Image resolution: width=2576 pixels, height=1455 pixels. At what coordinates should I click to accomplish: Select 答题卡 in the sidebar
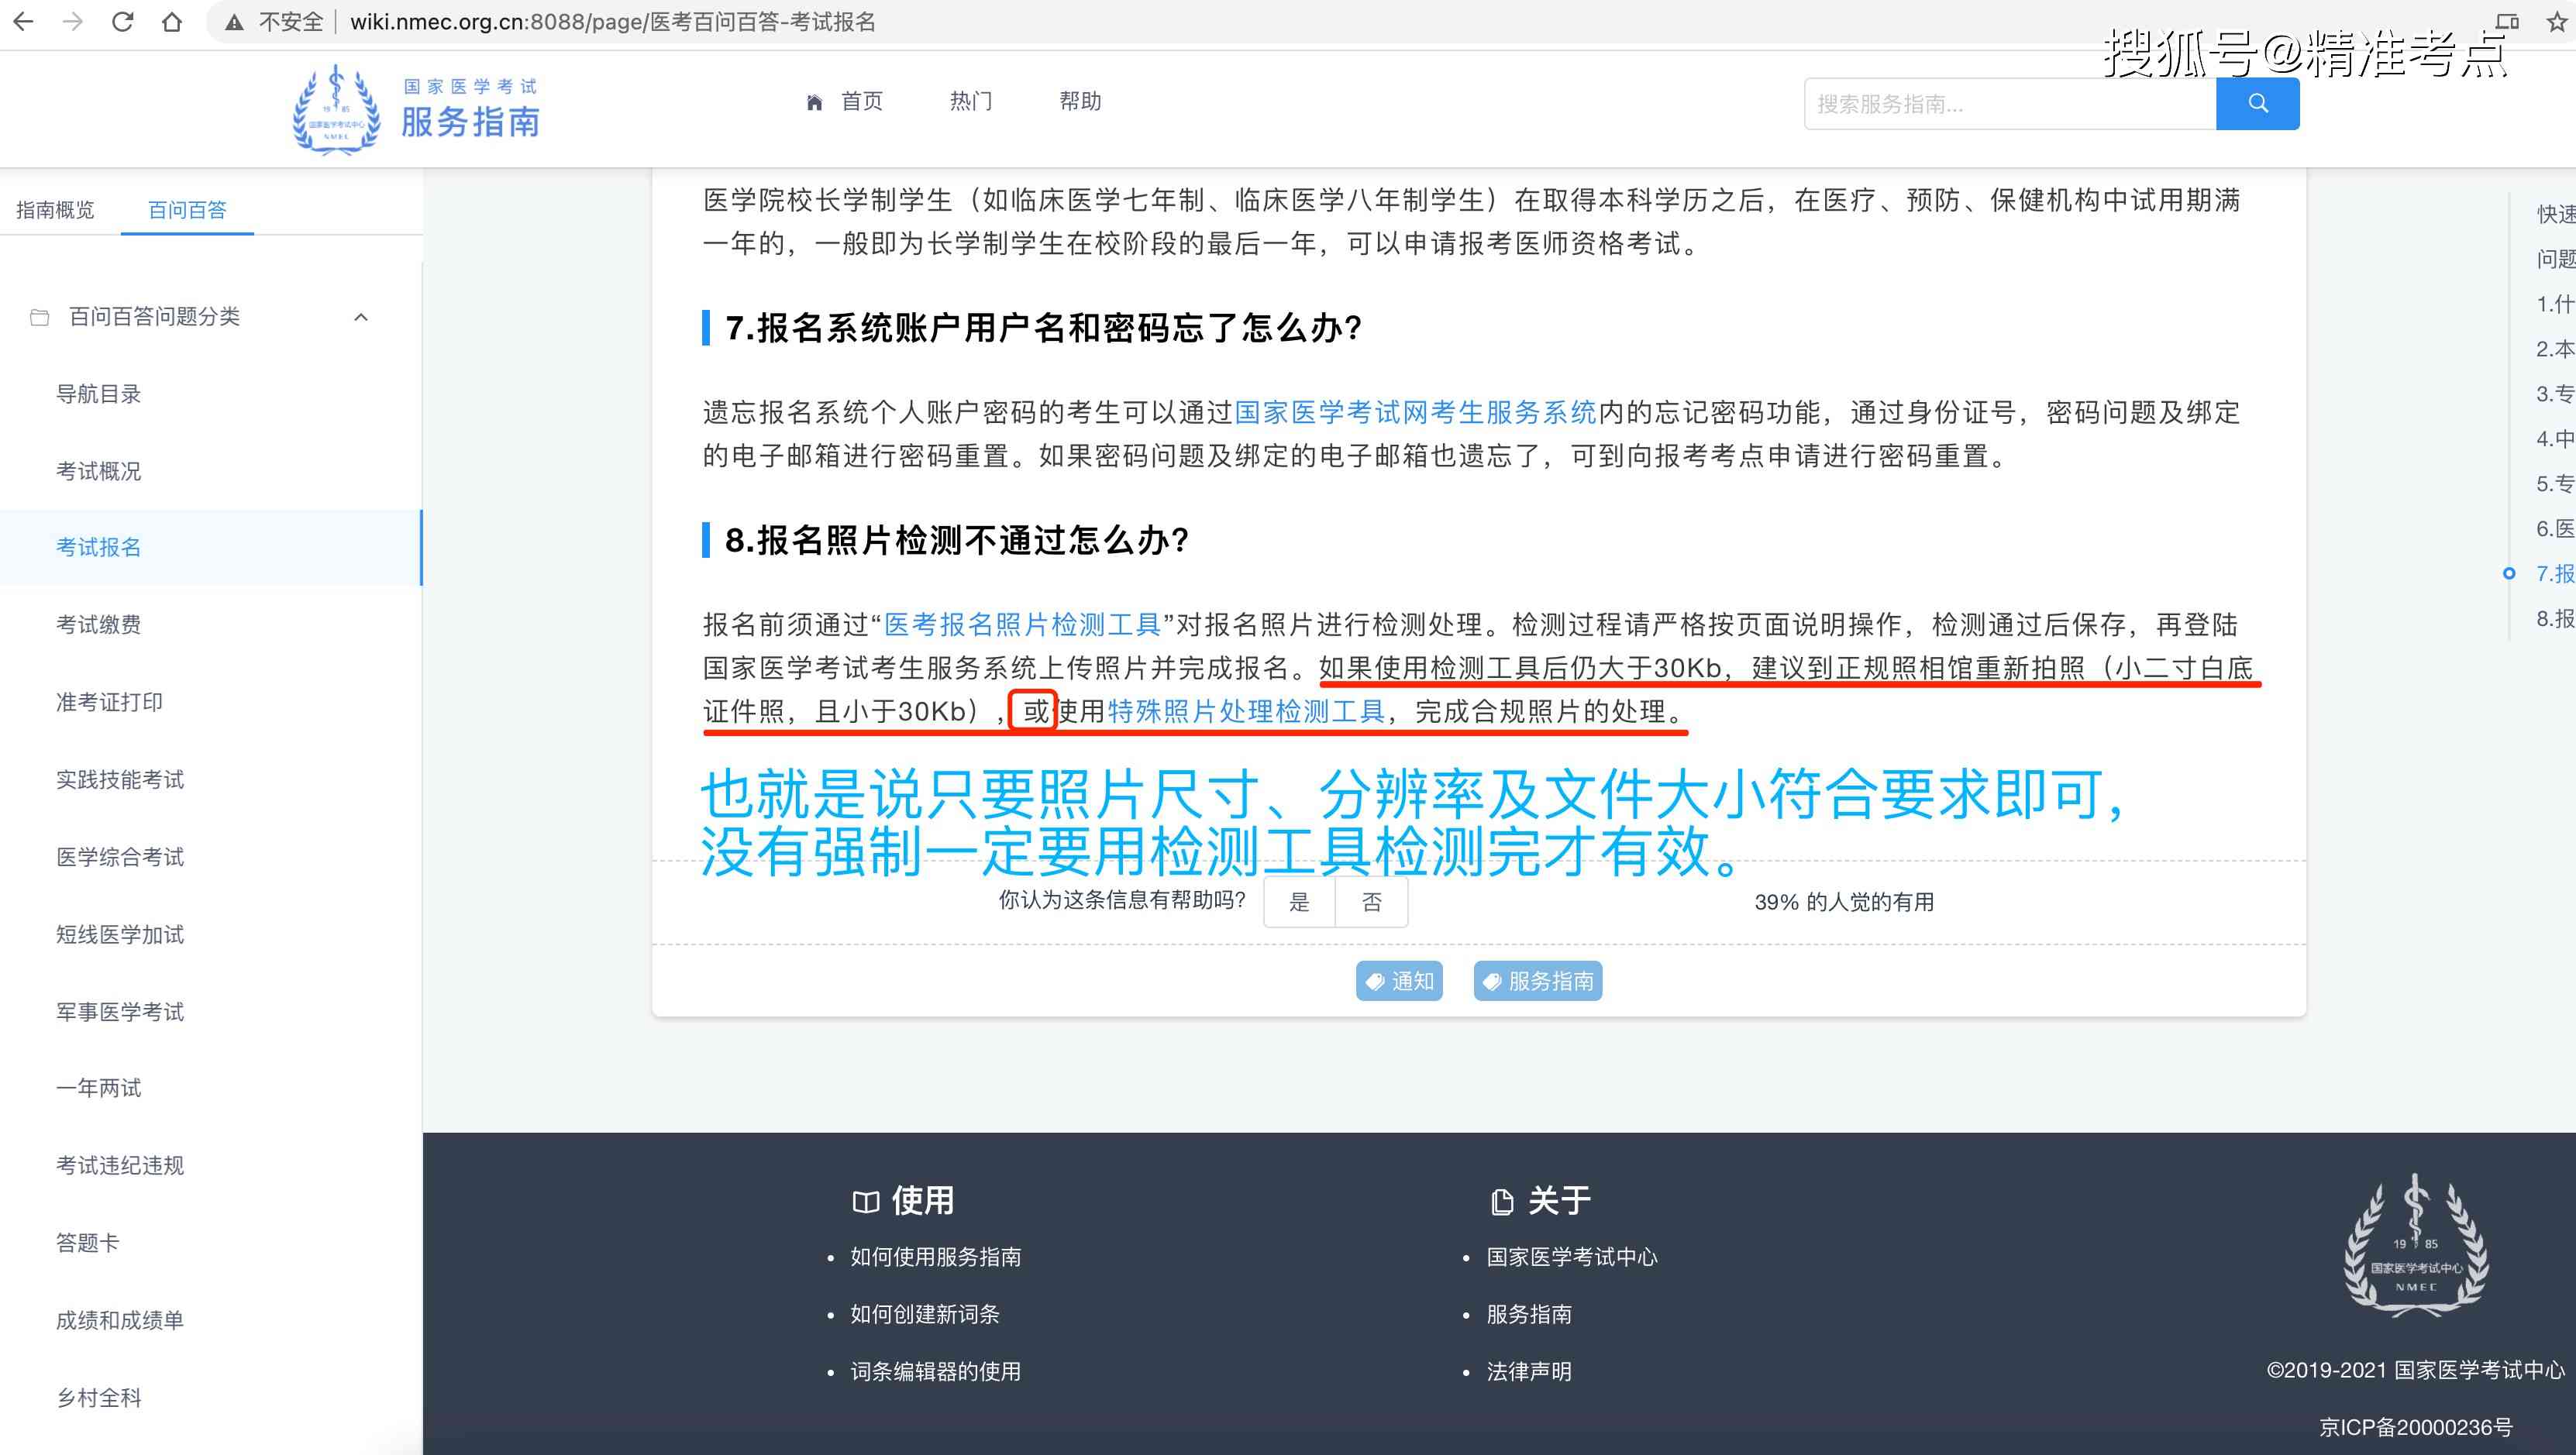87,1243
